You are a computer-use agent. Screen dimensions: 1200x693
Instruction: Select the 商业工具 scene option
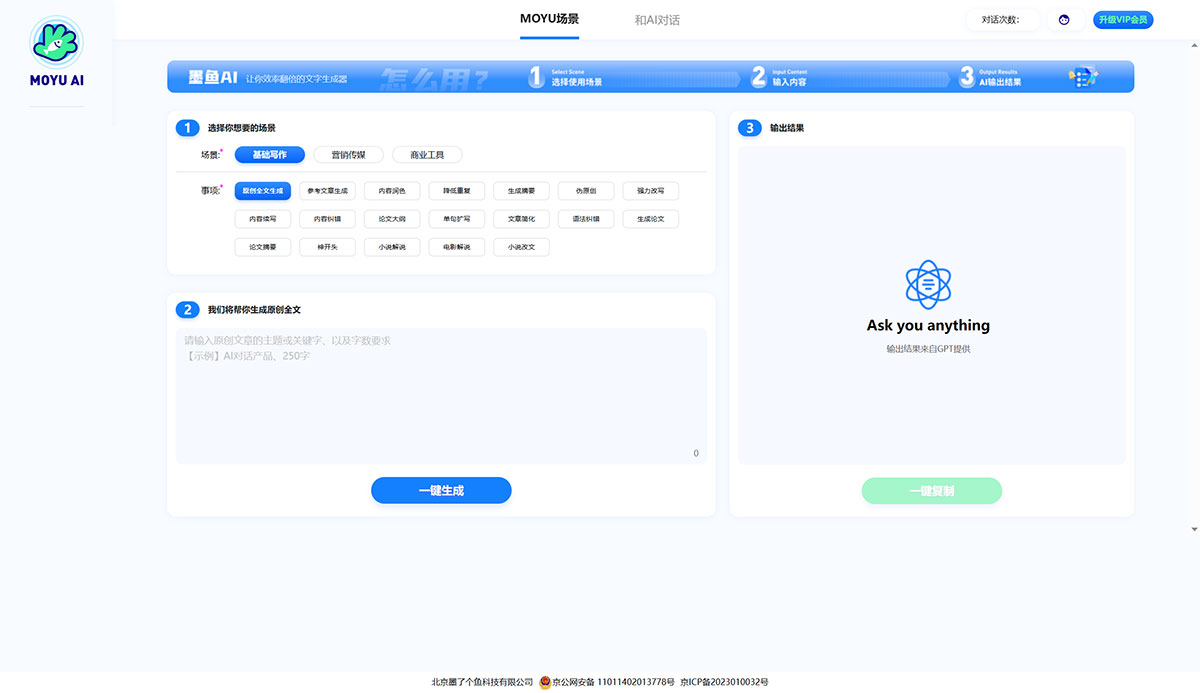(427, 155)
